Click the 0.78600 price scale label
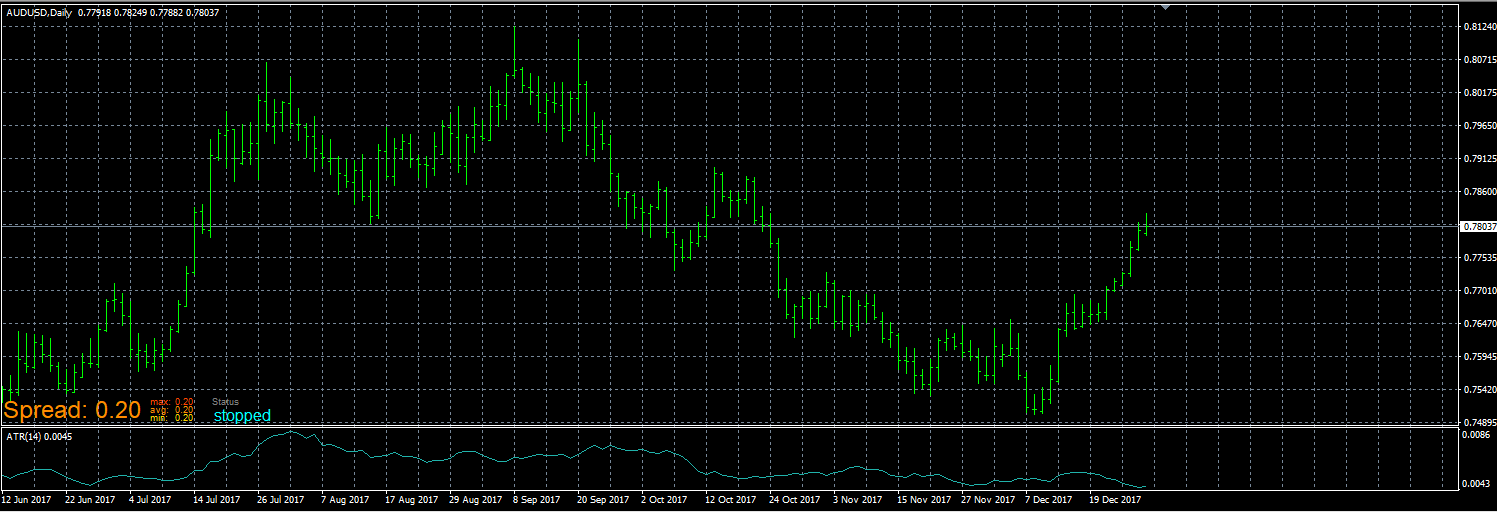1497x512 pixels. [x=1479, y=192]
